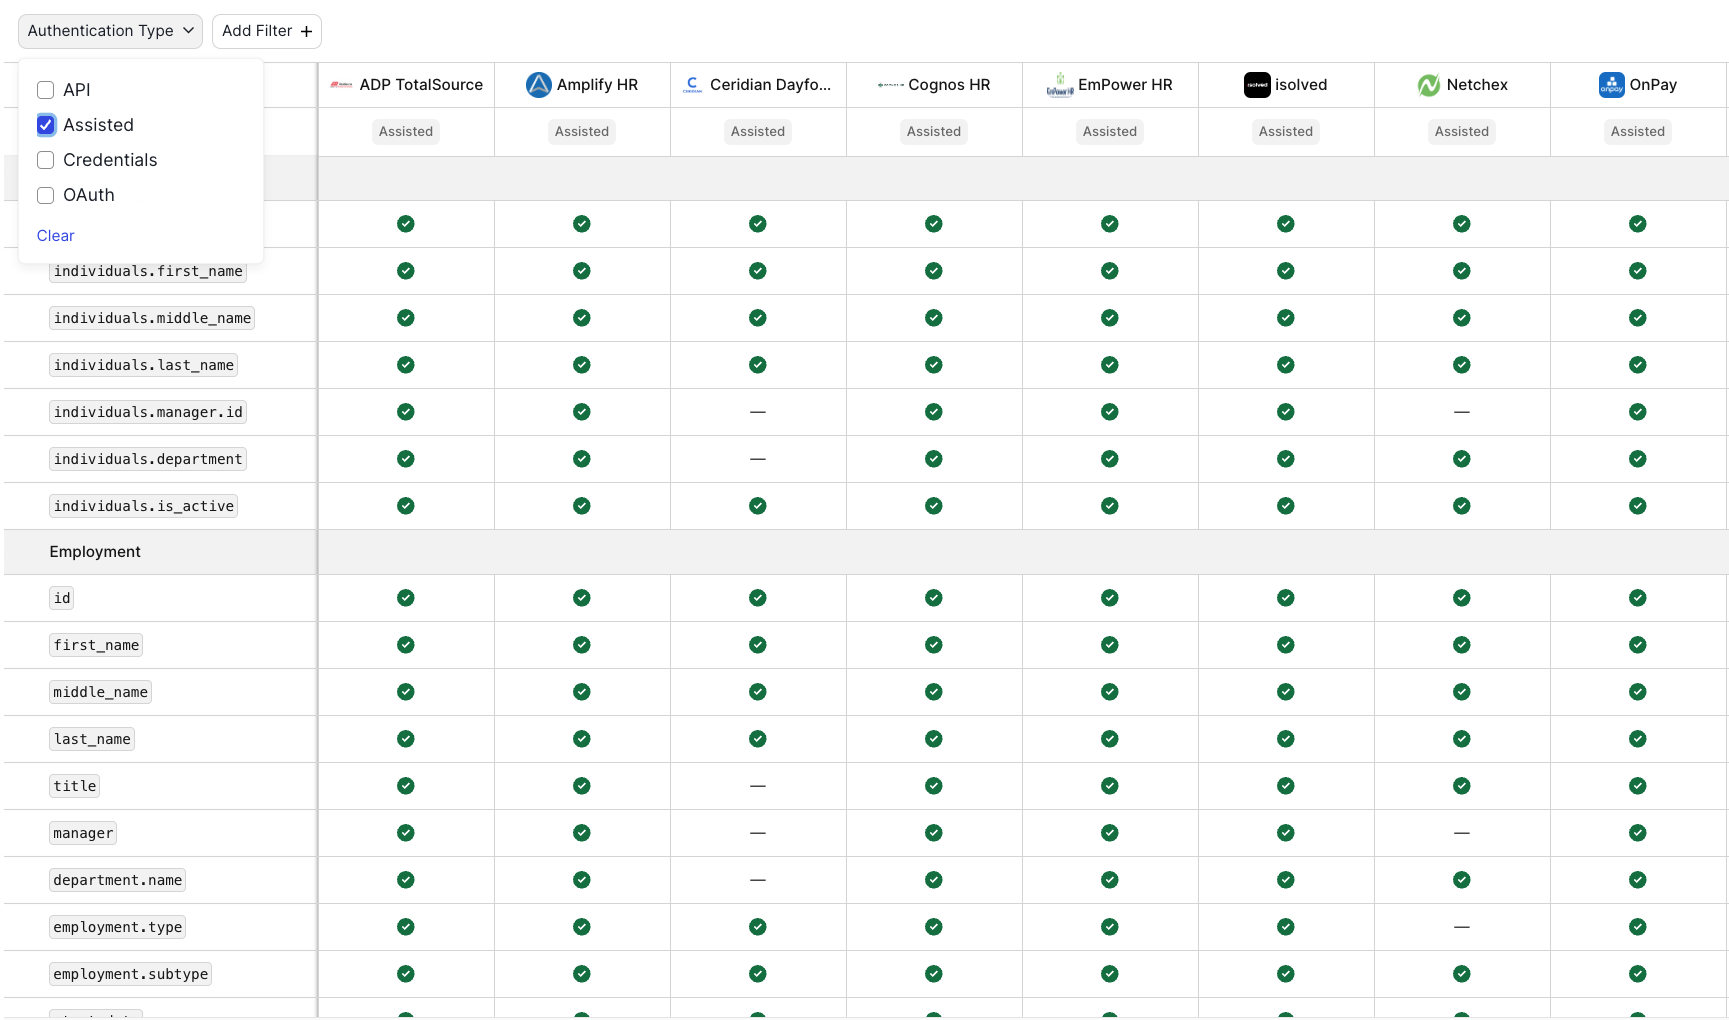Click the ADP TotalSource logo icon
1729x1020 pixels.
click(341, 85)
